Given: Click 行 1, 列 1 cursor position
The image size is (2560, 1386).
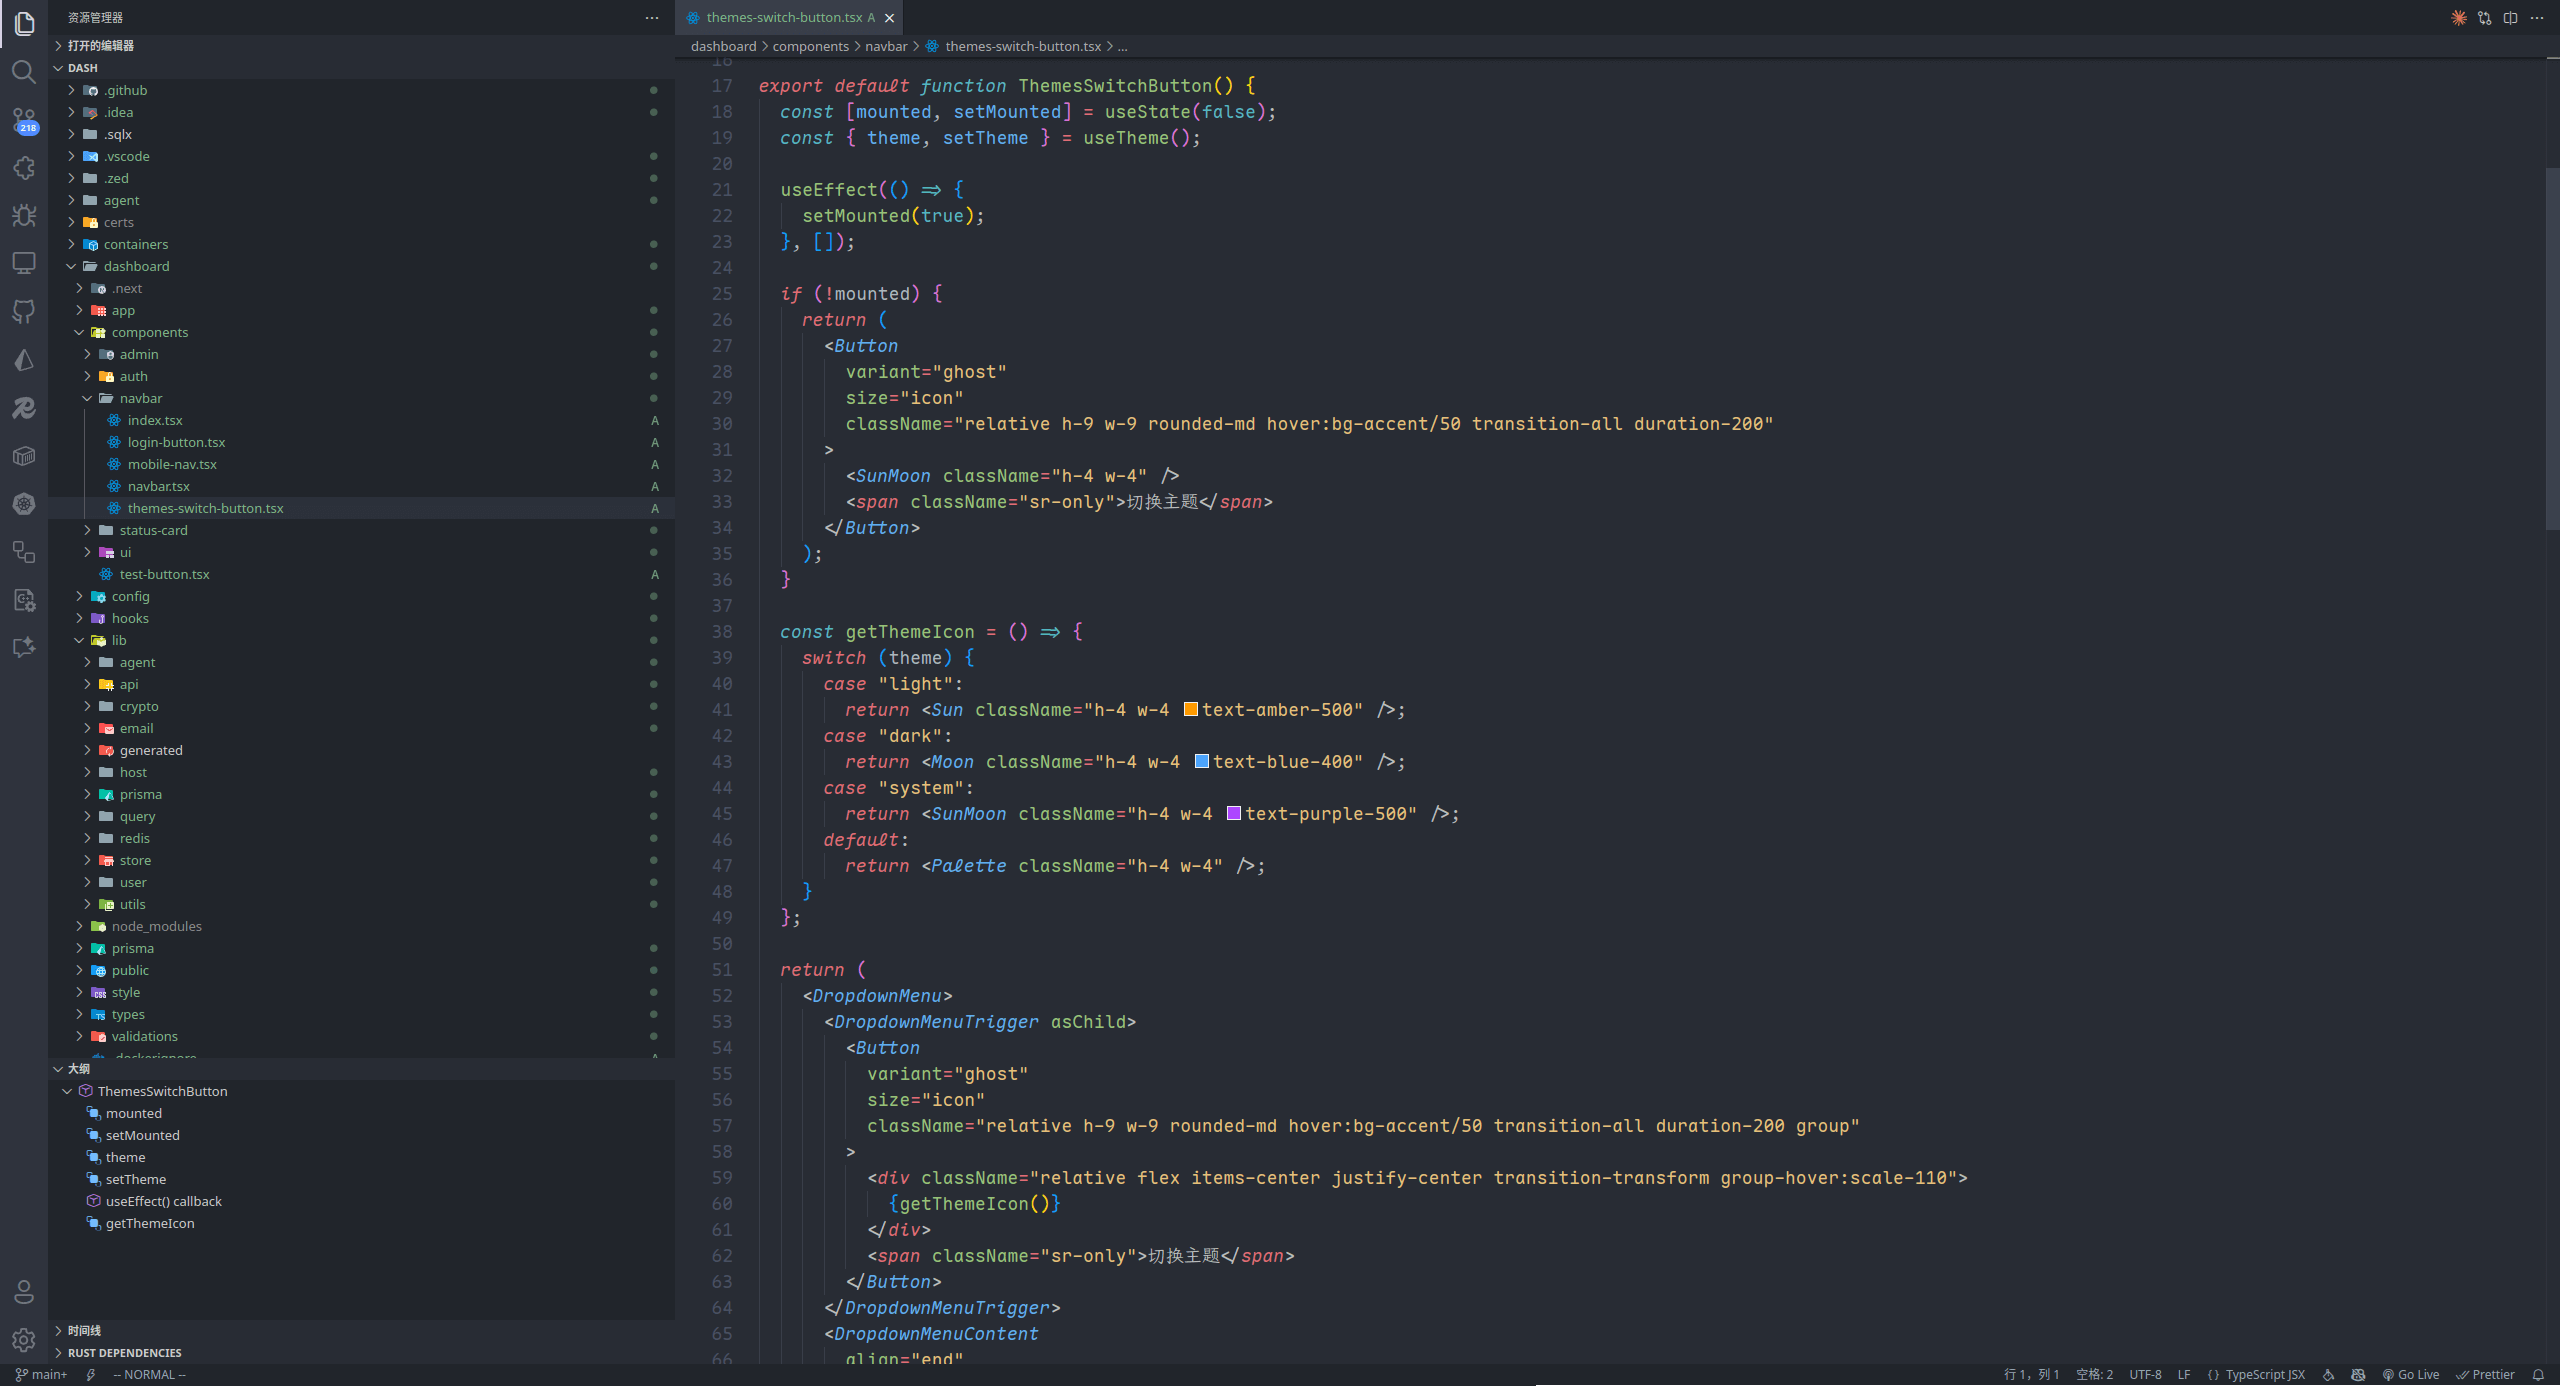Looking at the screenshot, I should 2031,1375.
